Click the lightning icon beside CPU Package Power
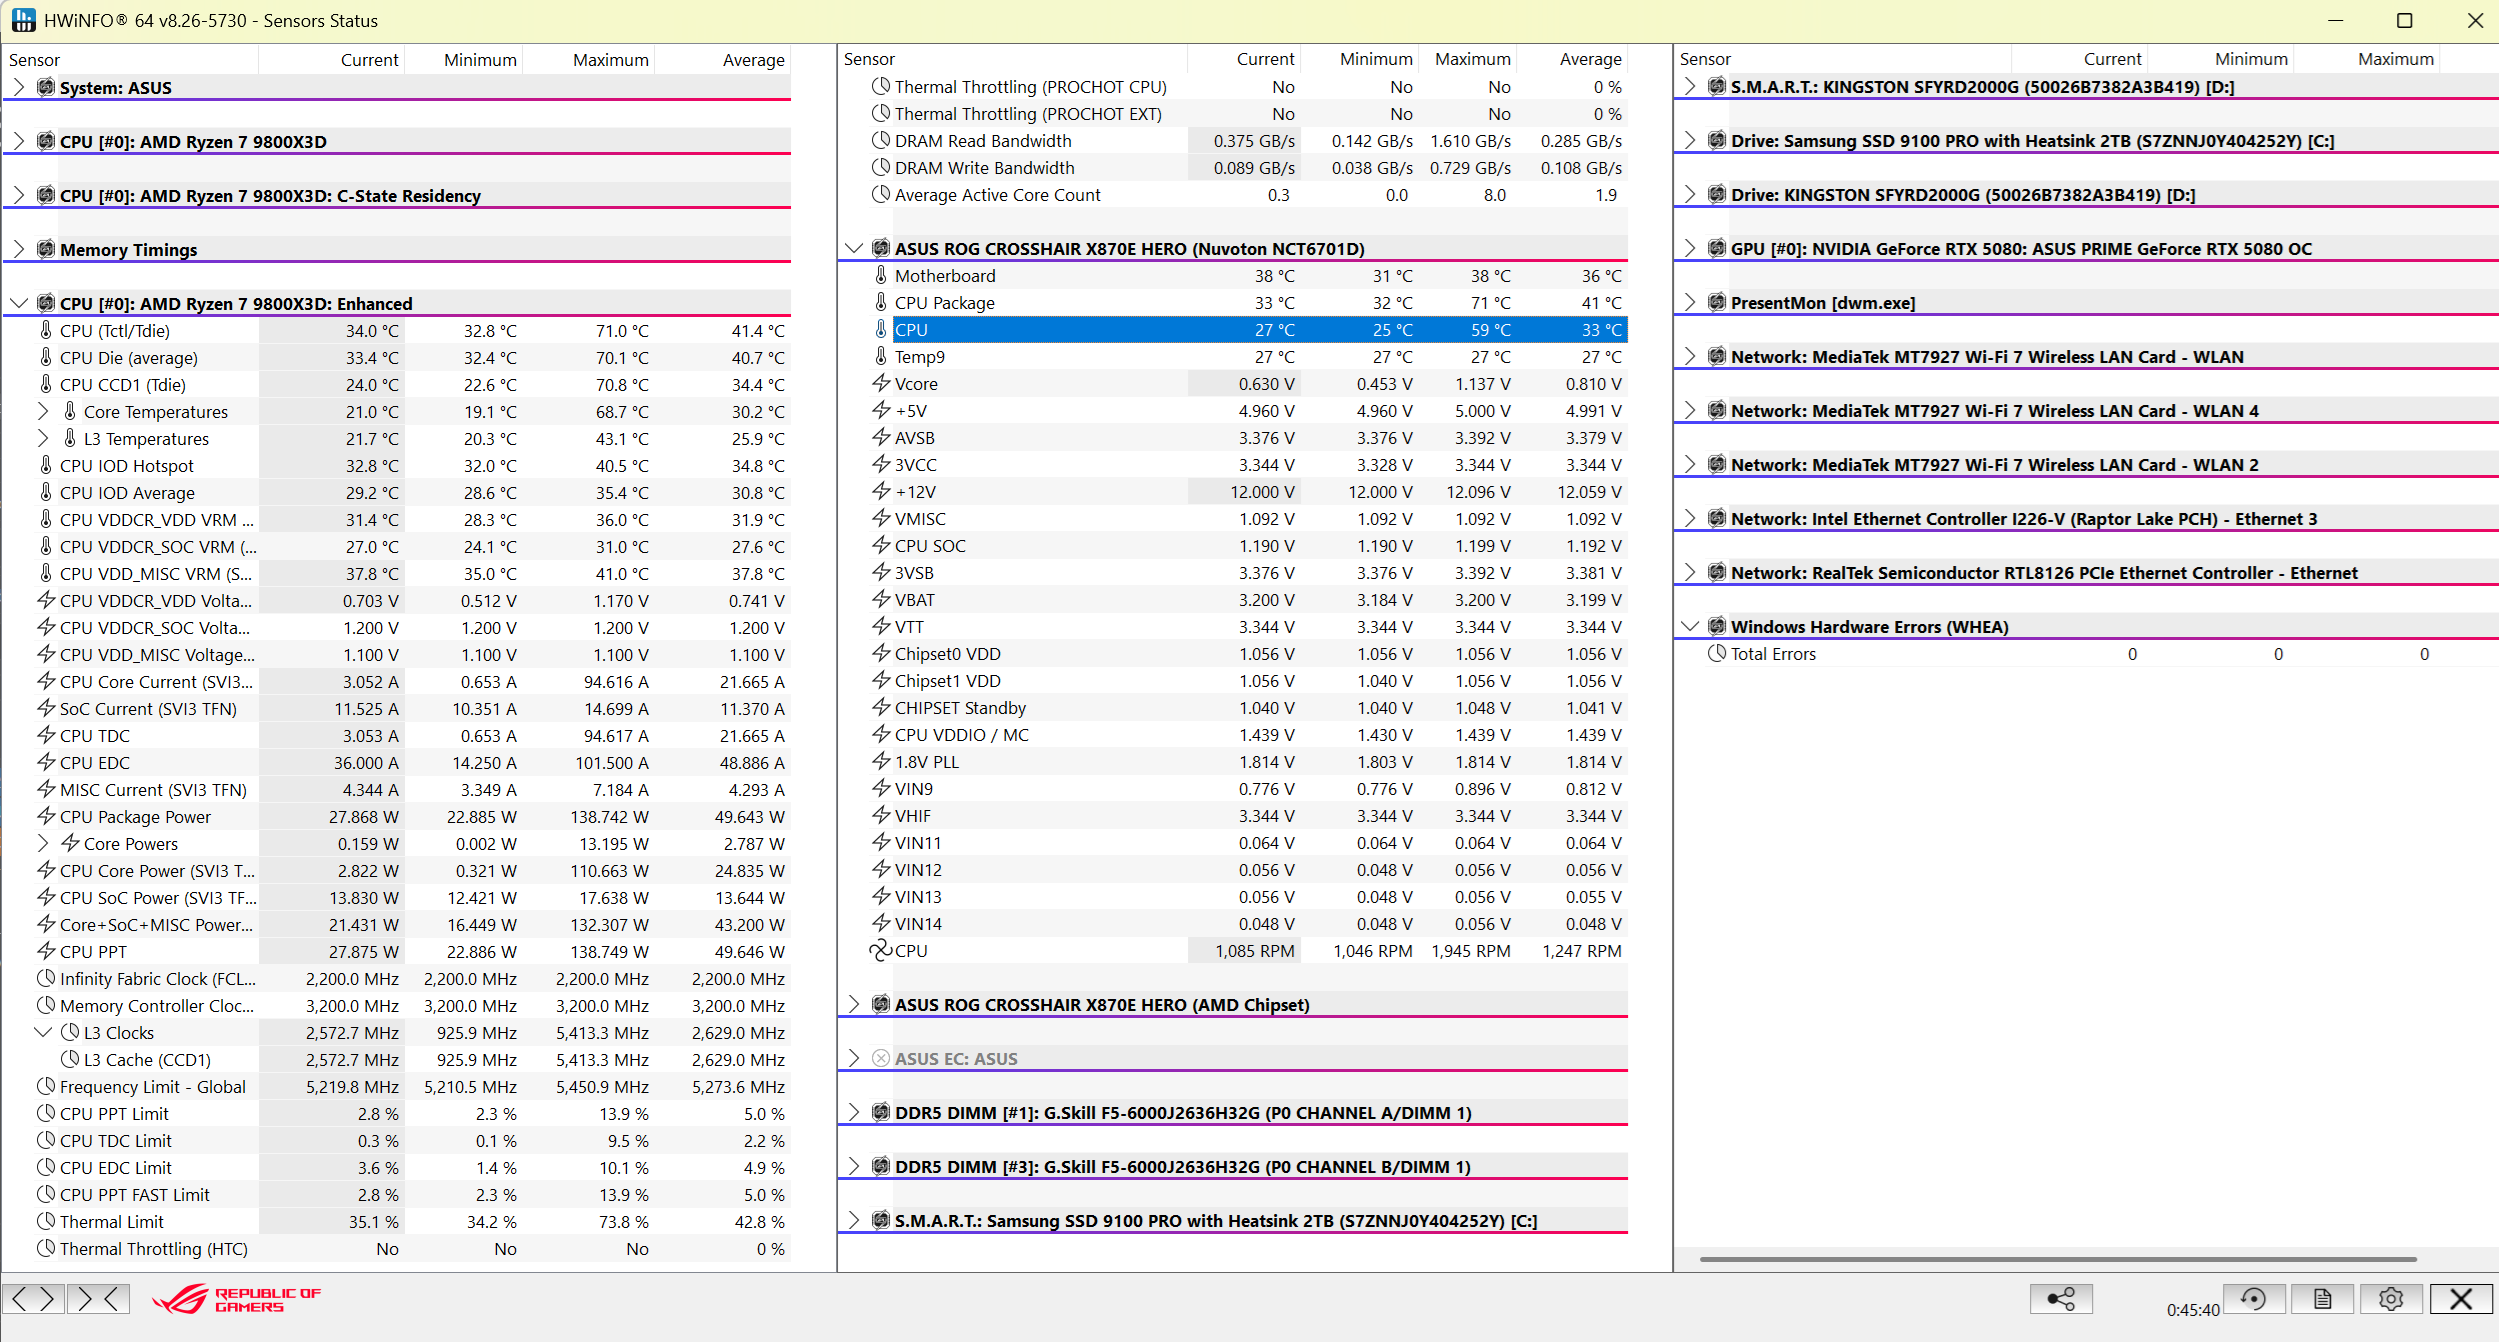The height and width of the screenshot is (1342, 2499). pos(46,816)
